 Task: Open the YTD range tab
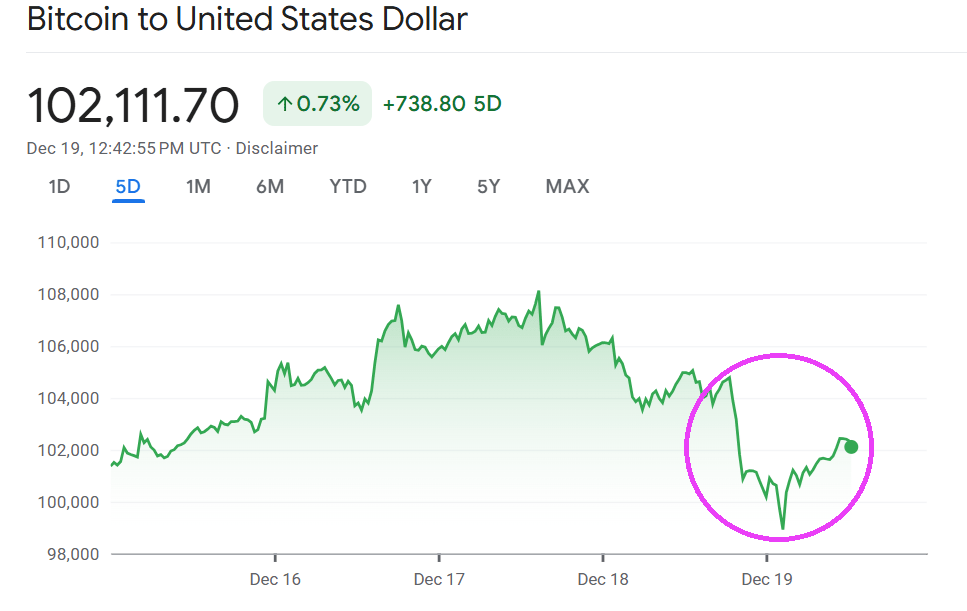coord(348,186)
